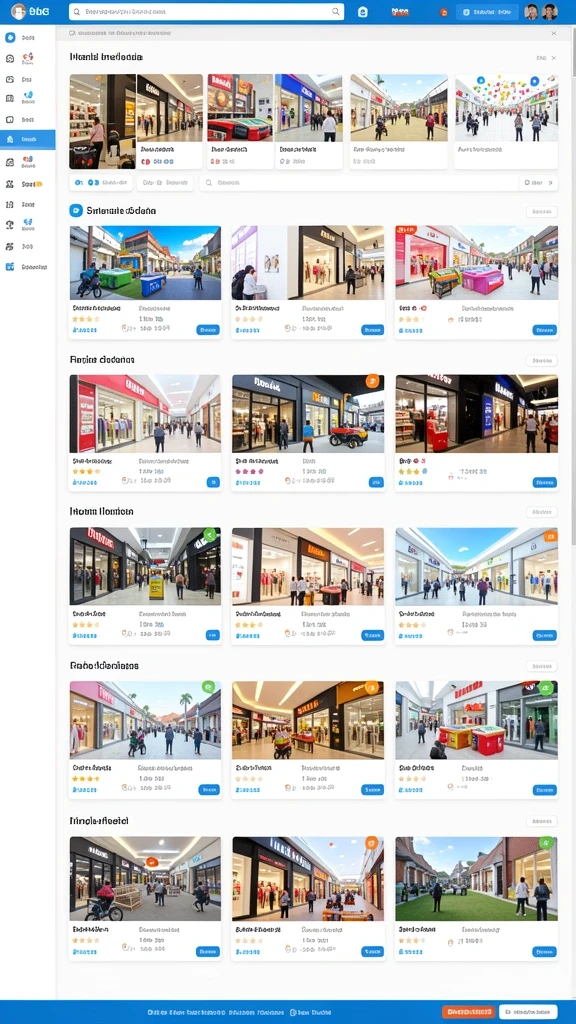Open the second user avatar in the header
This screenshot has width=576, height=1024.
click(x=550, y=12)
